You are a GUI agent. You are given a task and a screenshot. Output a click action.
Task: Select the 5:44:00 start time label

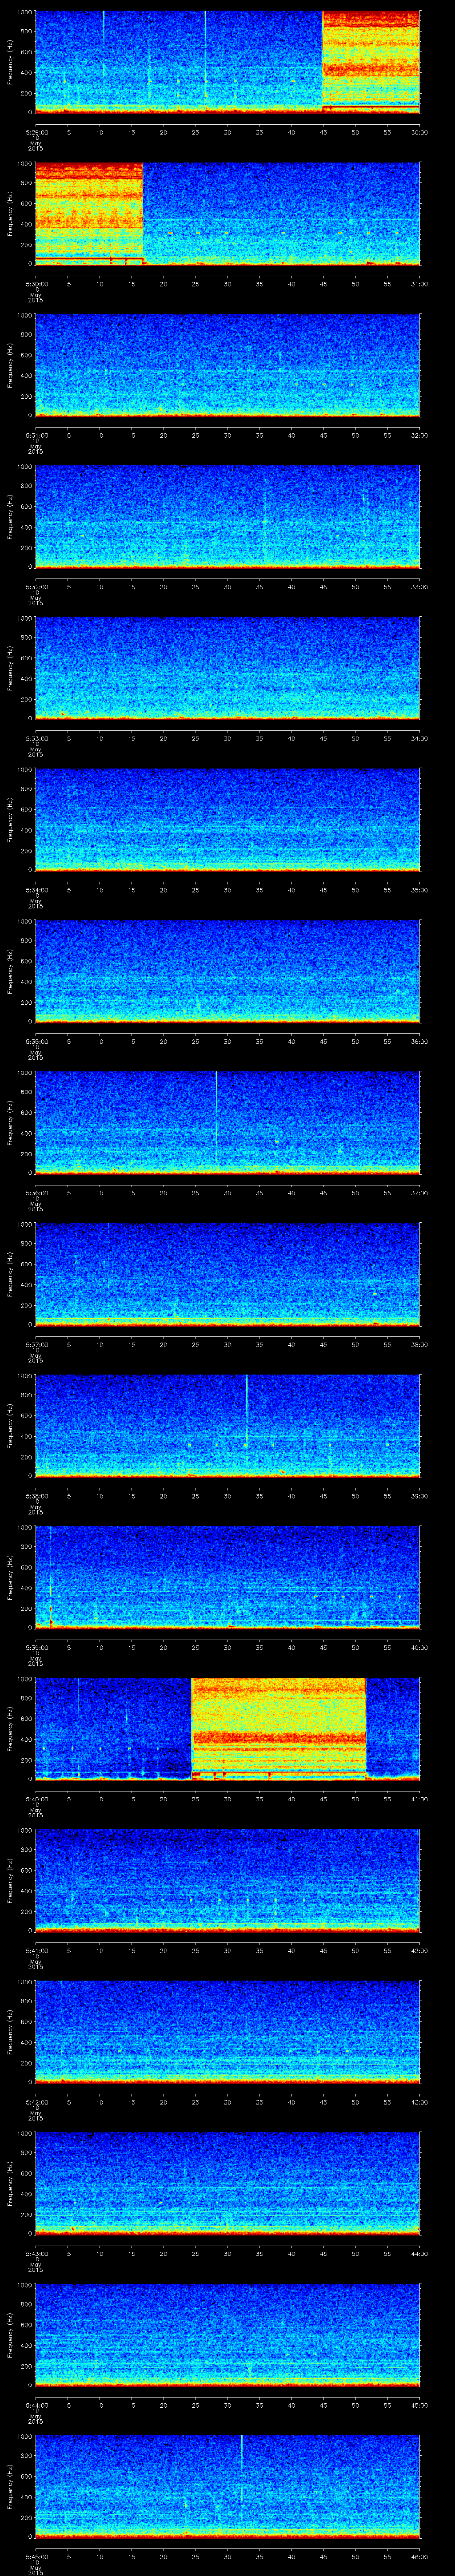click(36, 2405)
